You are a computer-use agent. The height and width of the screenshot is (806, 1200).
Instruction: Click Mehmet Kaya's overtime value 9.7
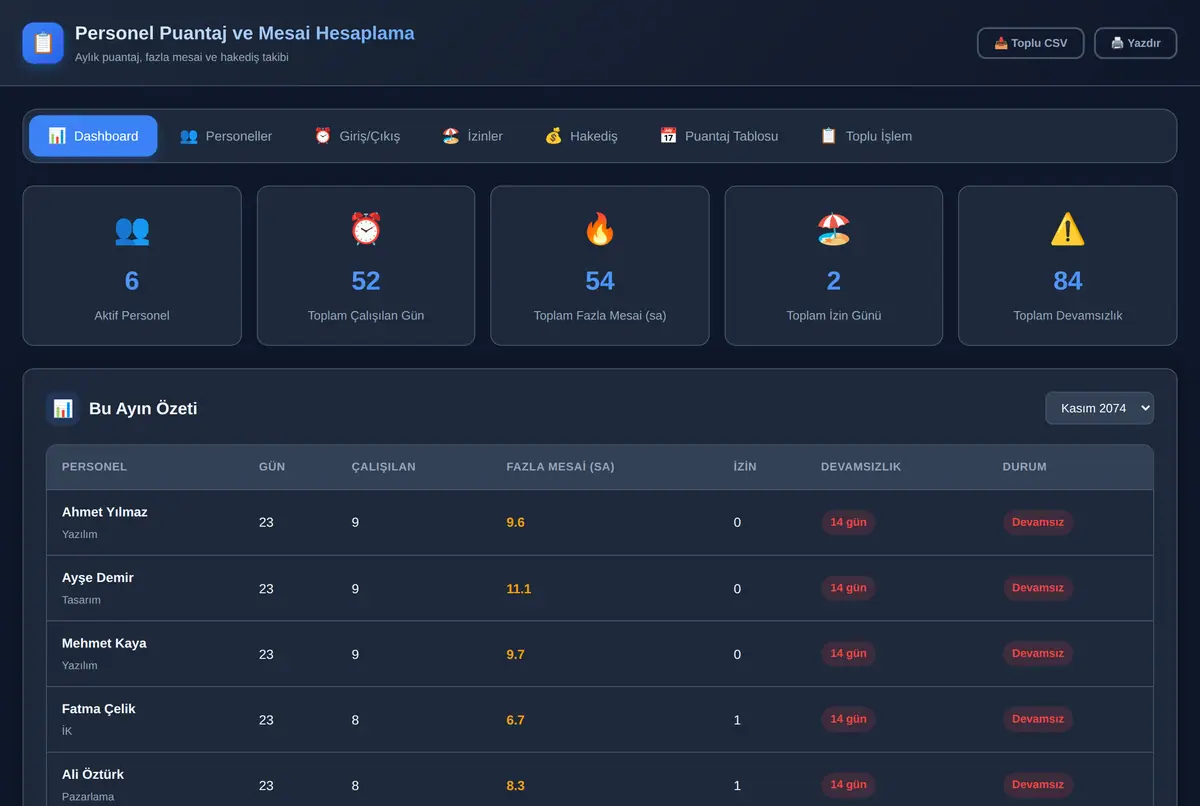pyautogui.click(x=516, y=654)
